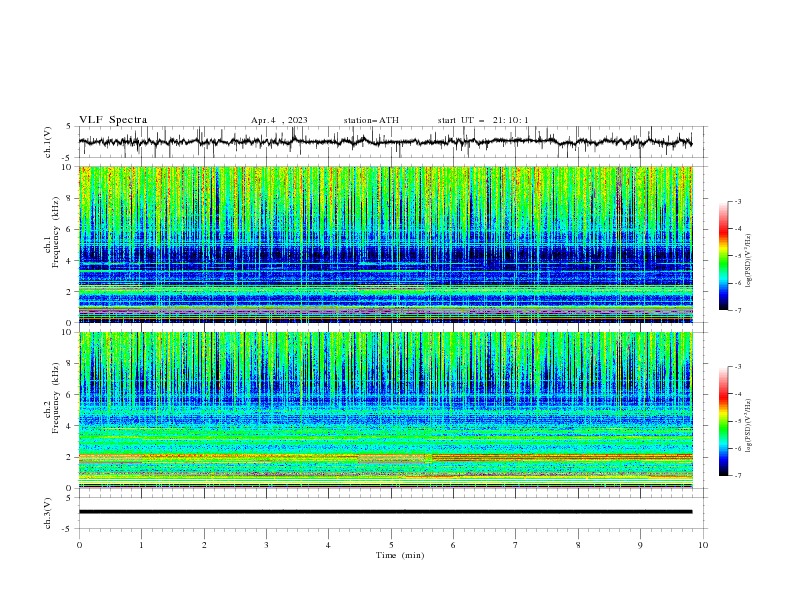The width and height of the screenshot is (792, 612).
Task: Click the "ch.1(V)" axis label
Action: pyautogui.click(x=48, y=142)
